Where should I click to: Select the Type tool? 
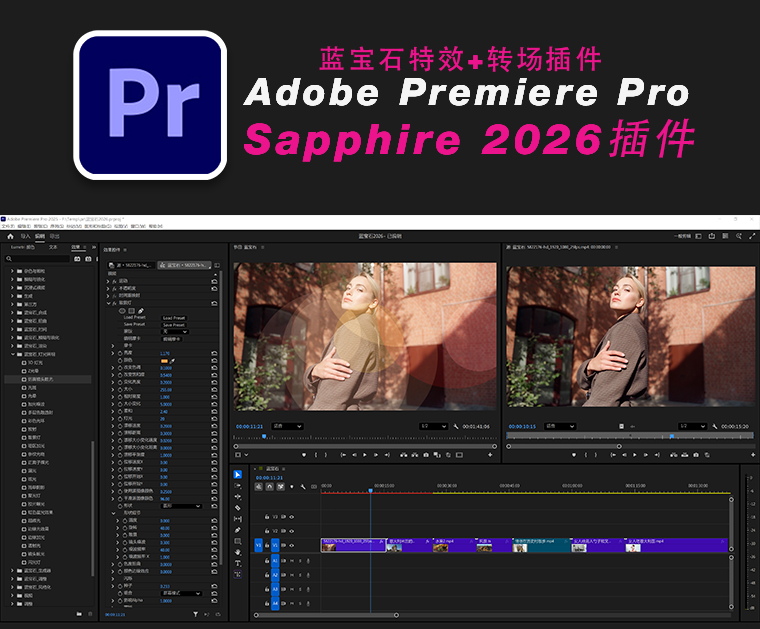[x=238, y=564]
